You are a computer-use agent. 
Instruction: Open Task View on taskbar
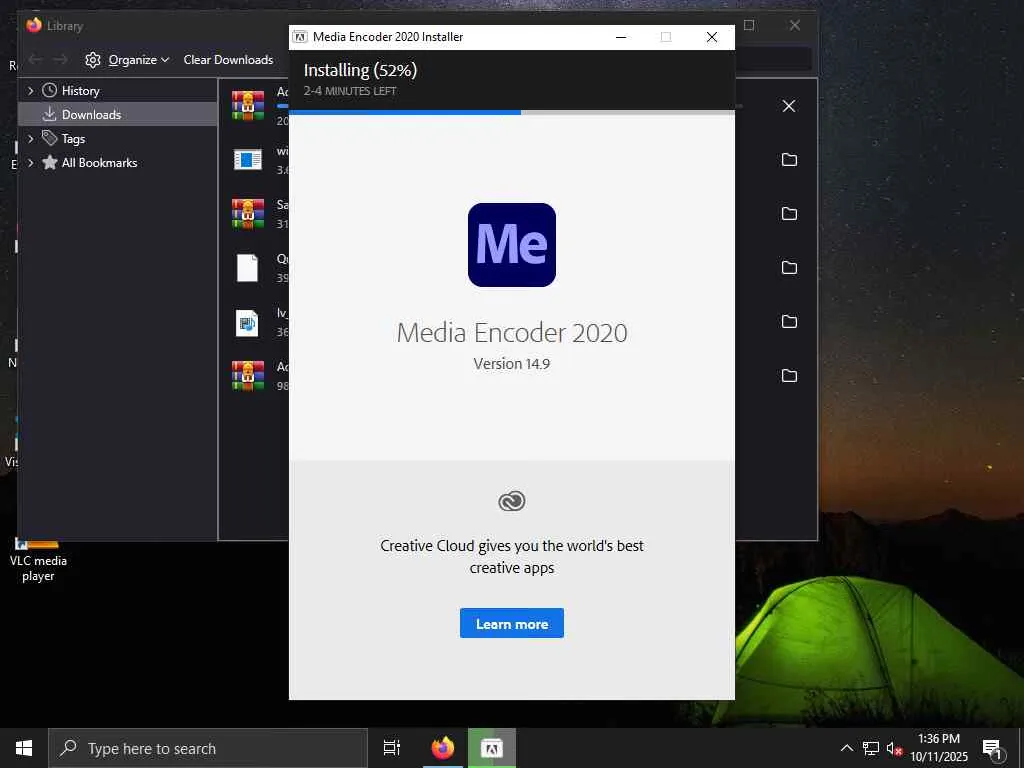tap(392, 748)
